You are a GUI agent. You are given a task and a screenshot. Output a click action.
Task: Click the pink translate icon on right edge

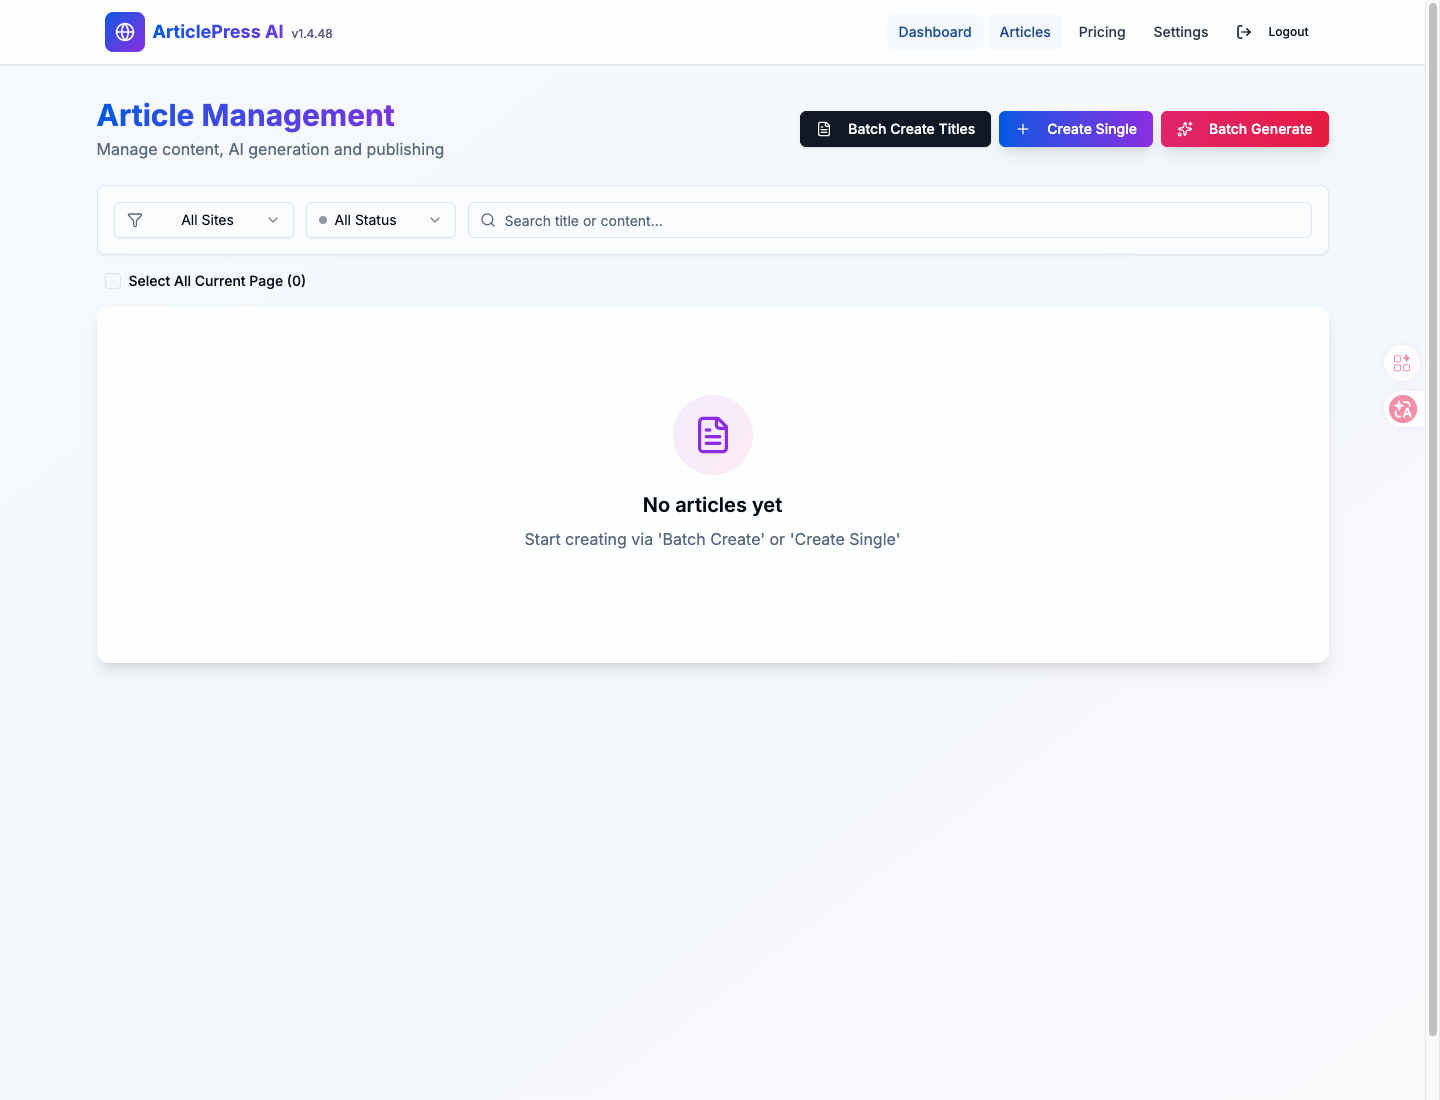1403,409
